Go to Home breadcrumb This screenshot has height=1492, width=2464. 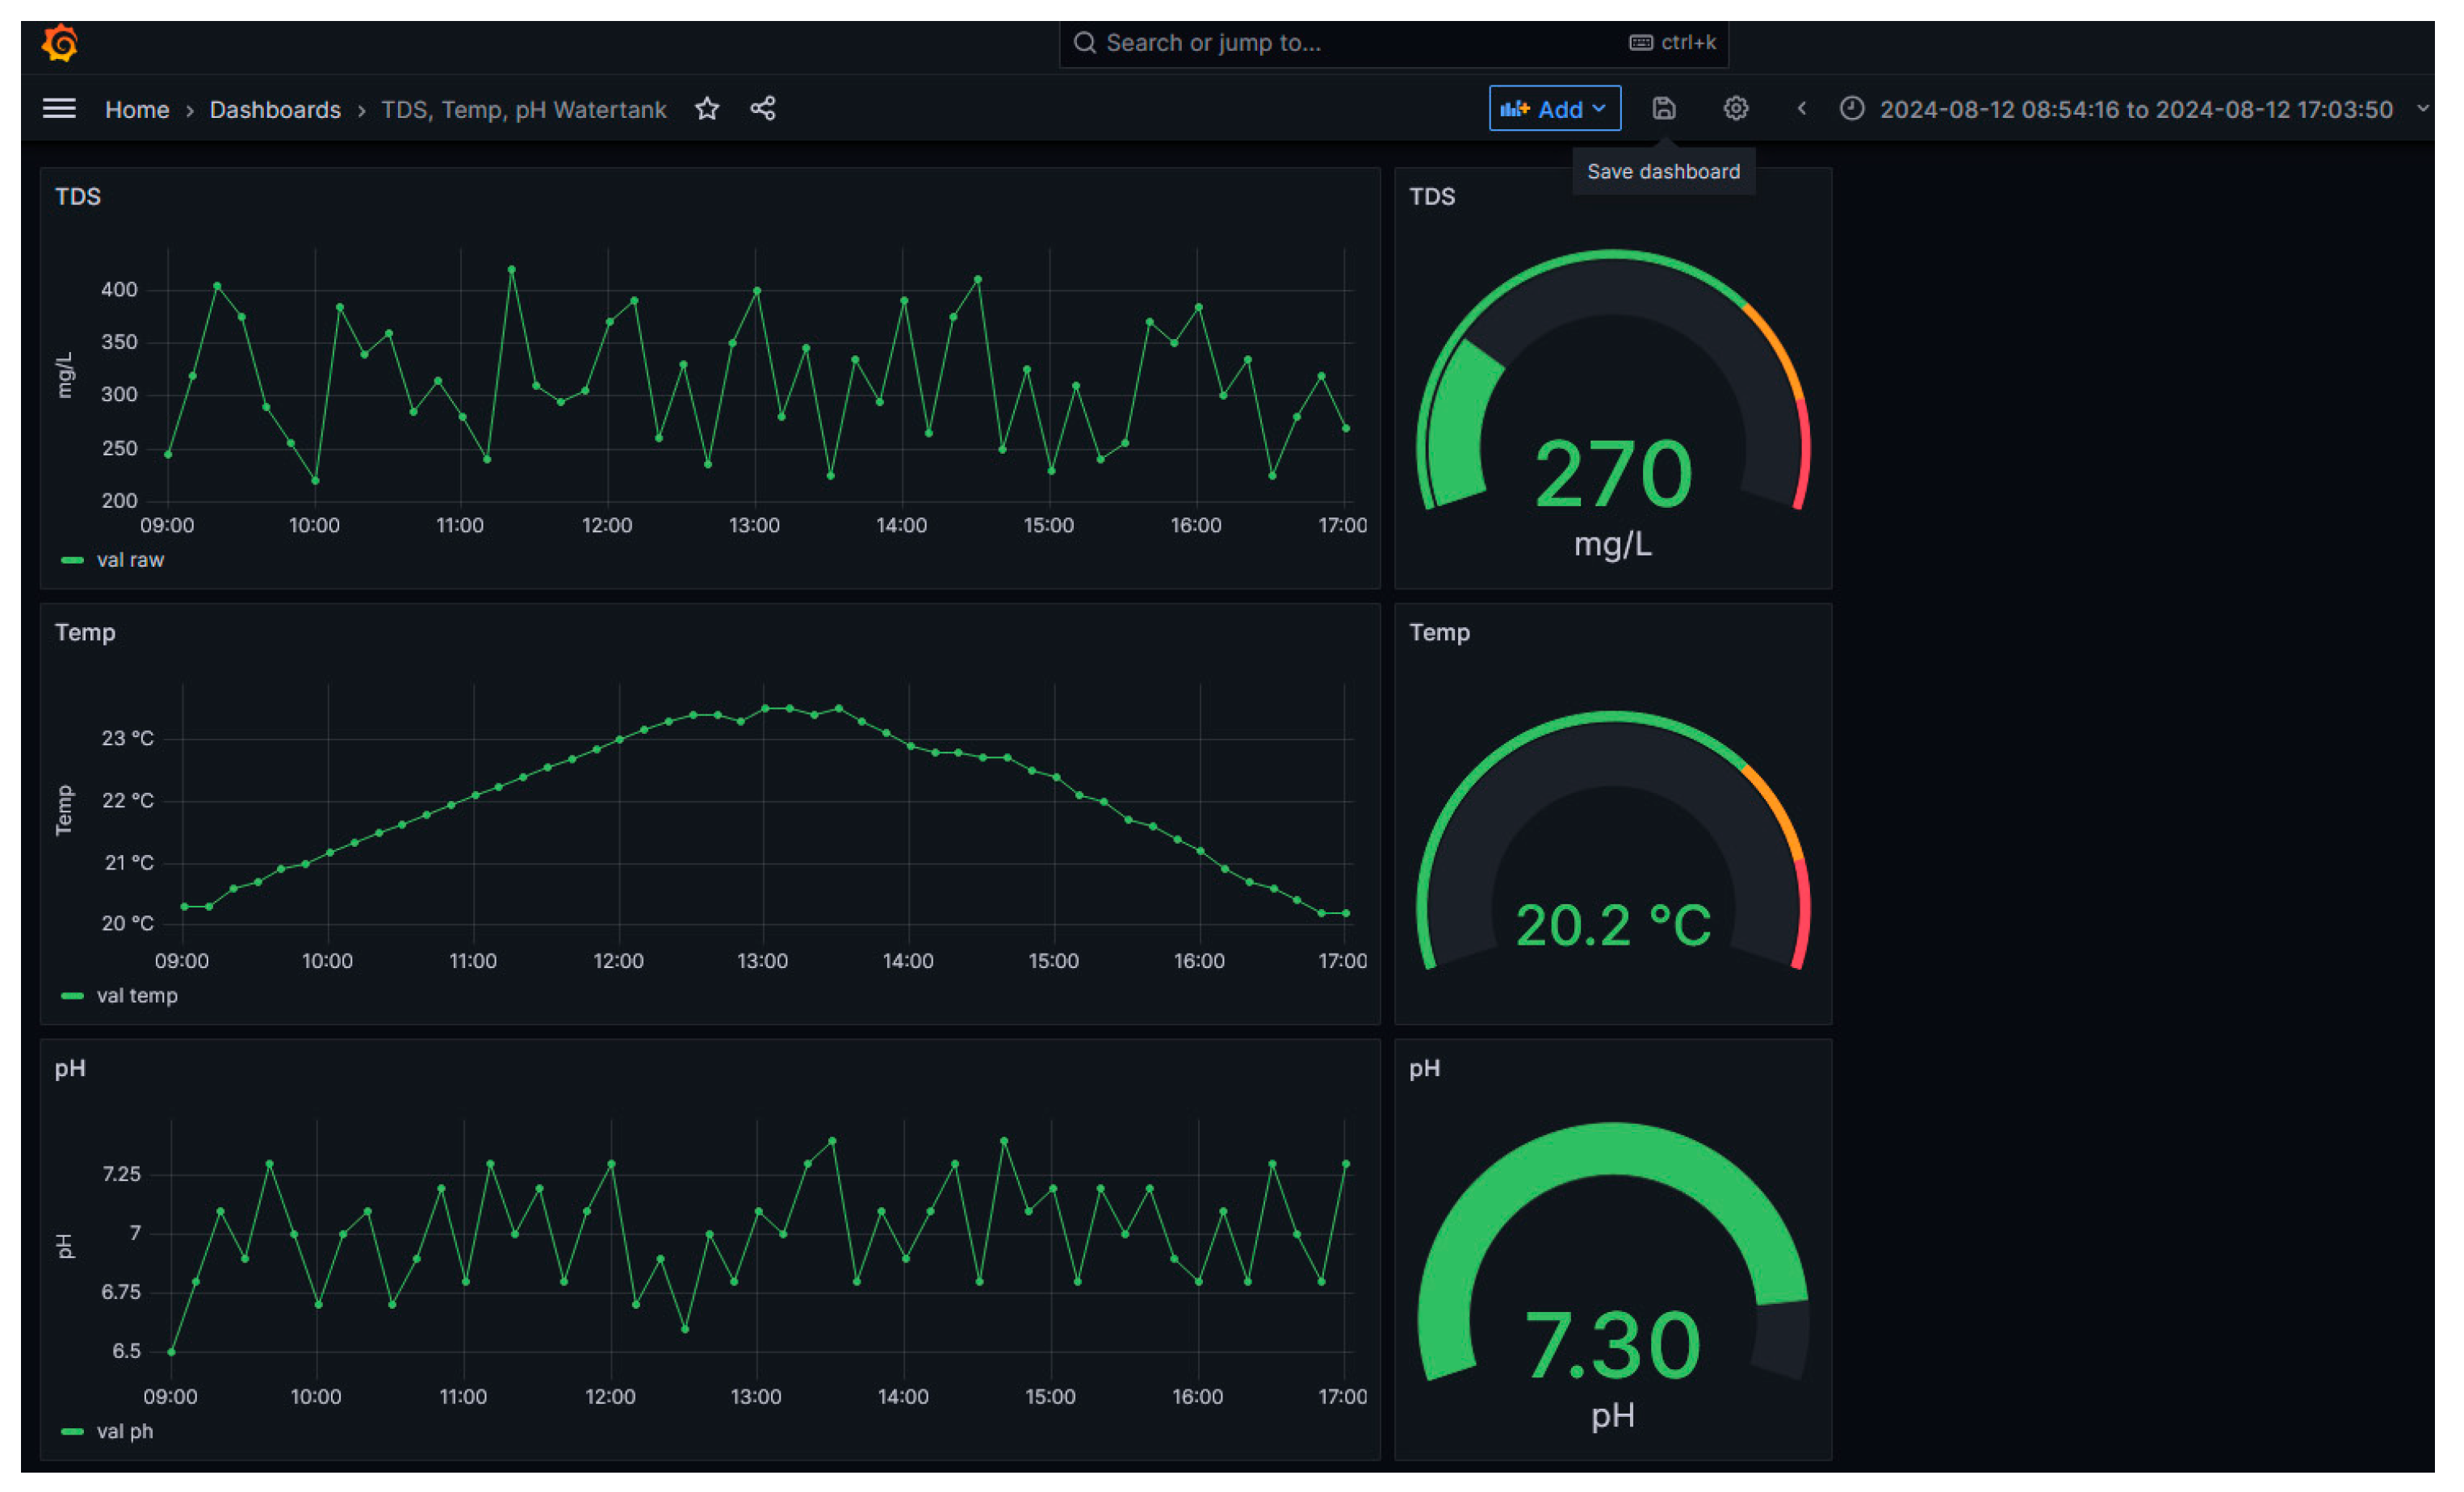137,110
